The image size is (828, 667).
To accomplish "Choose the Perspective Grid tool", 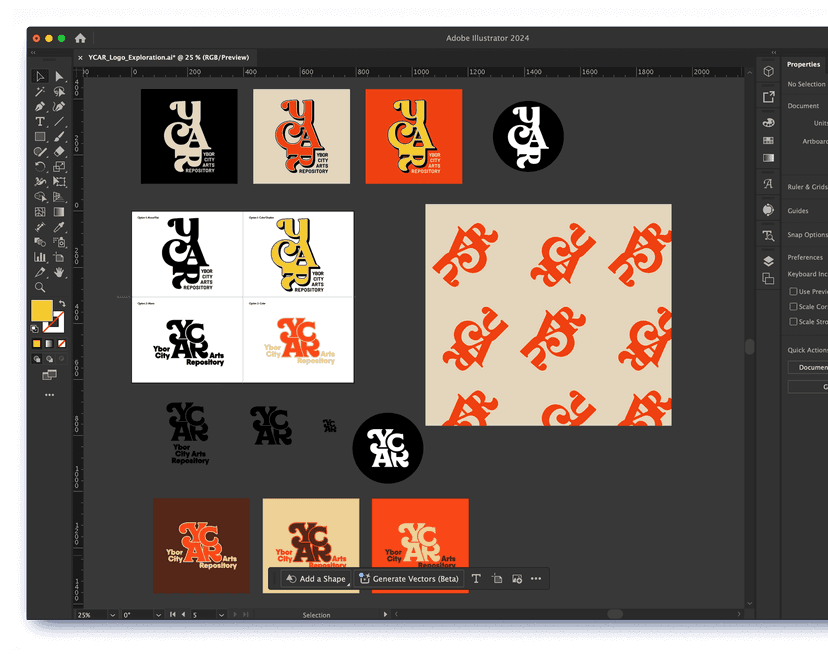I will [59, 197].
